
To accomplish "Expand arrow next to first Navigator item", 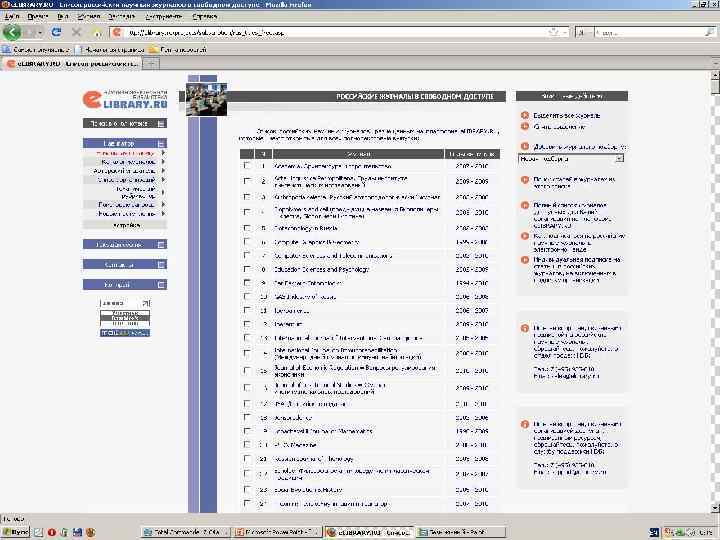I will [163, 153].
